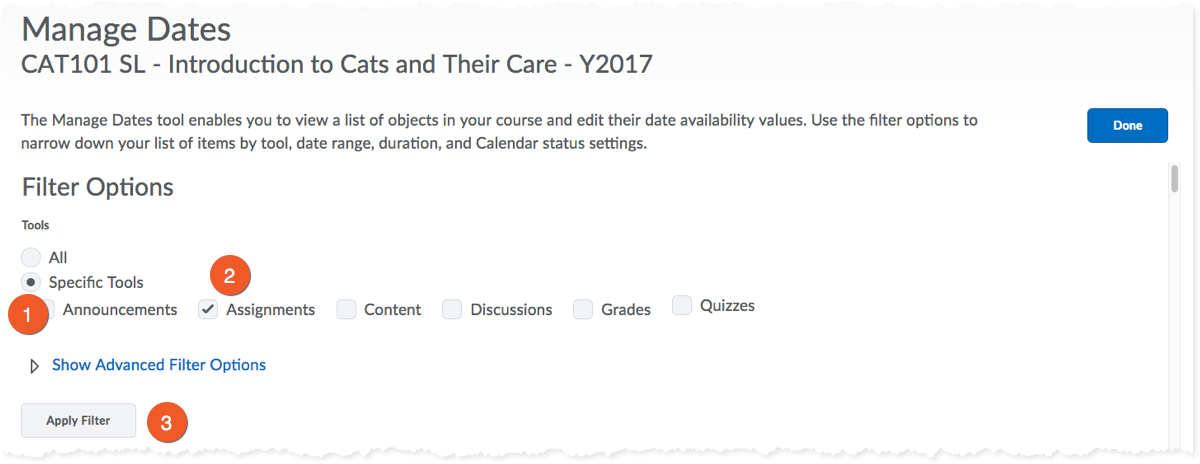The height and width of the screenshot is (464, 1200).
Task: Click the CAT101 SL course title
Action: pos(336,66)
